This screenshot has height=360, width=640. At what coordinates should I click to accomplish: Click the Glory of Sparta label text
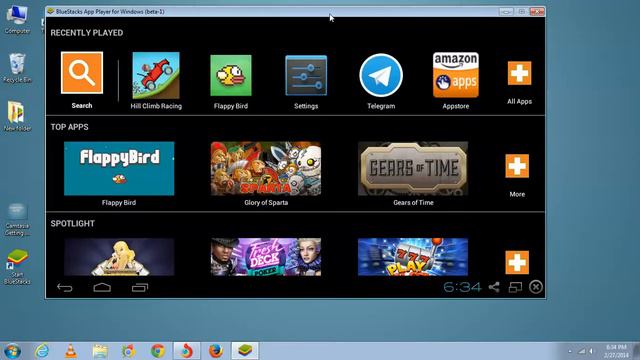(266, 202)
